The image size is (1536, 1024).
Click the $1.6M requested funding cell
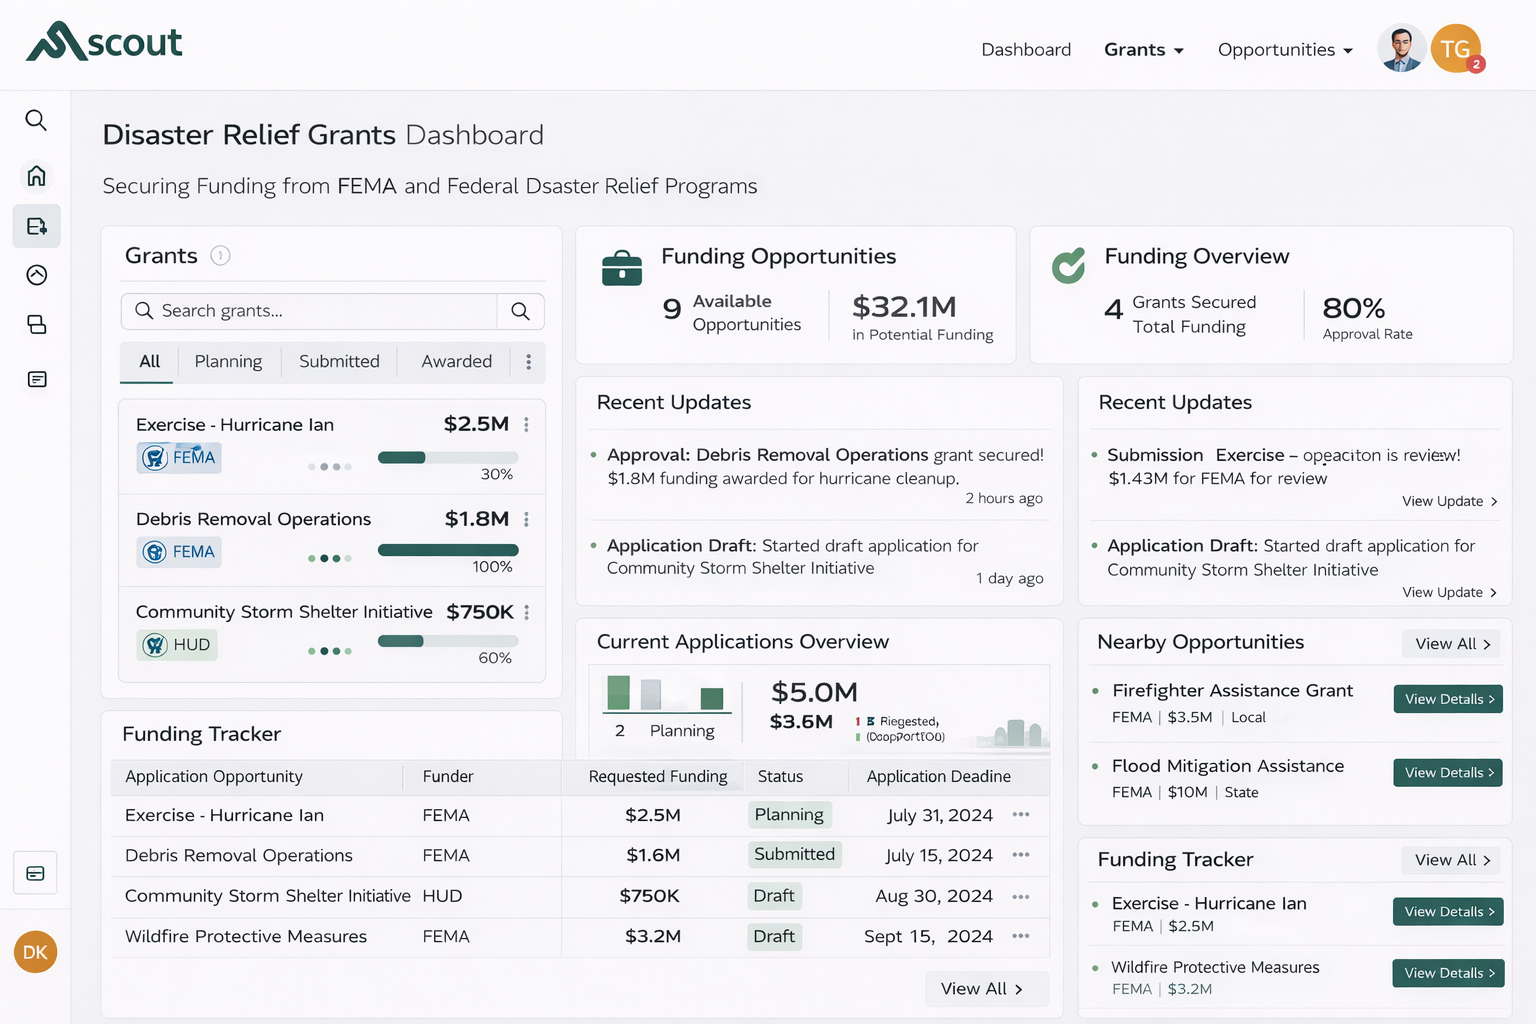click(653, 855)
